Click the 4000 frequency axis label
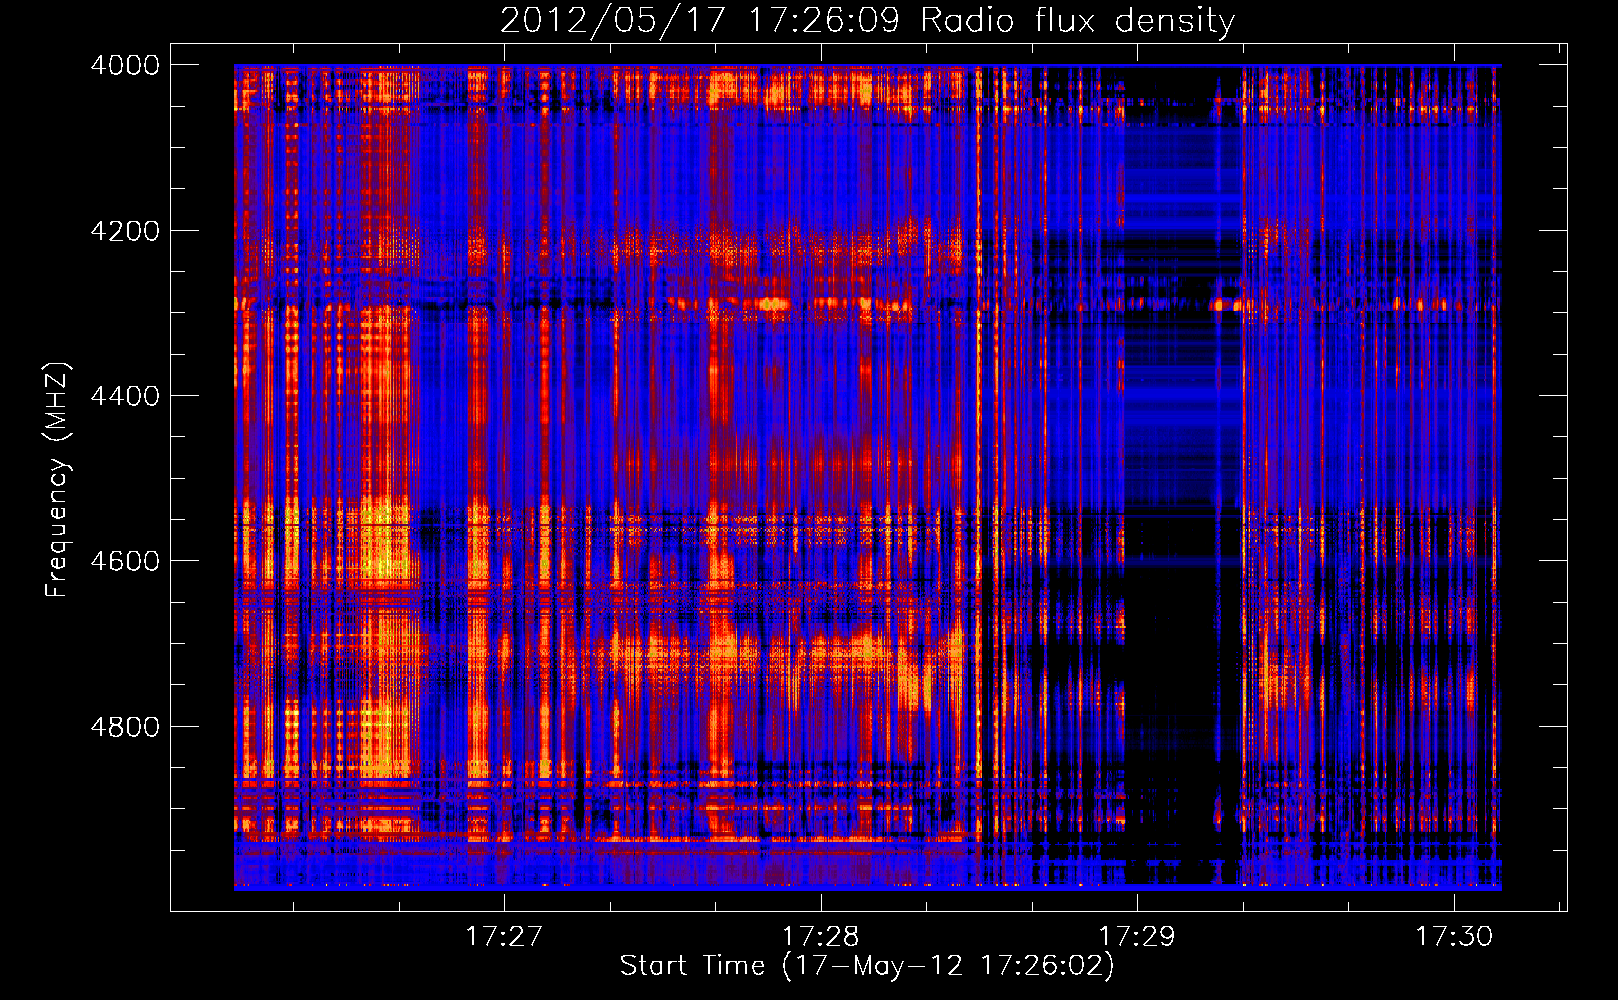 [125, 65]
